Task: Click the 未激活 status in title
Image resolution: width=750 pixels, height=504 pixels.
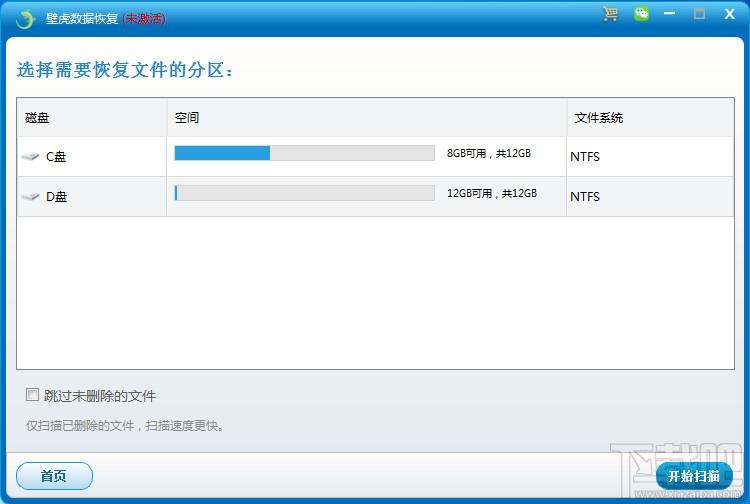Action: tap(144, 19)
